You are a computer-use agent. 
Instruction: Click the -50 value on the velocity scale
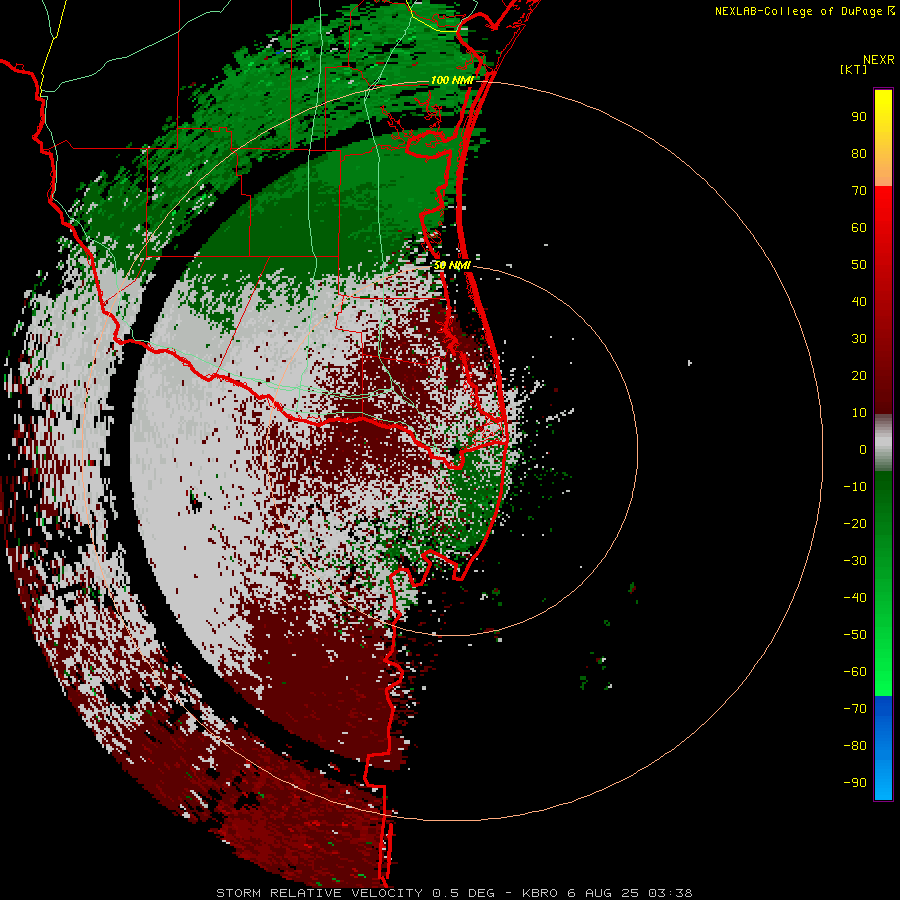coord(855,635)
